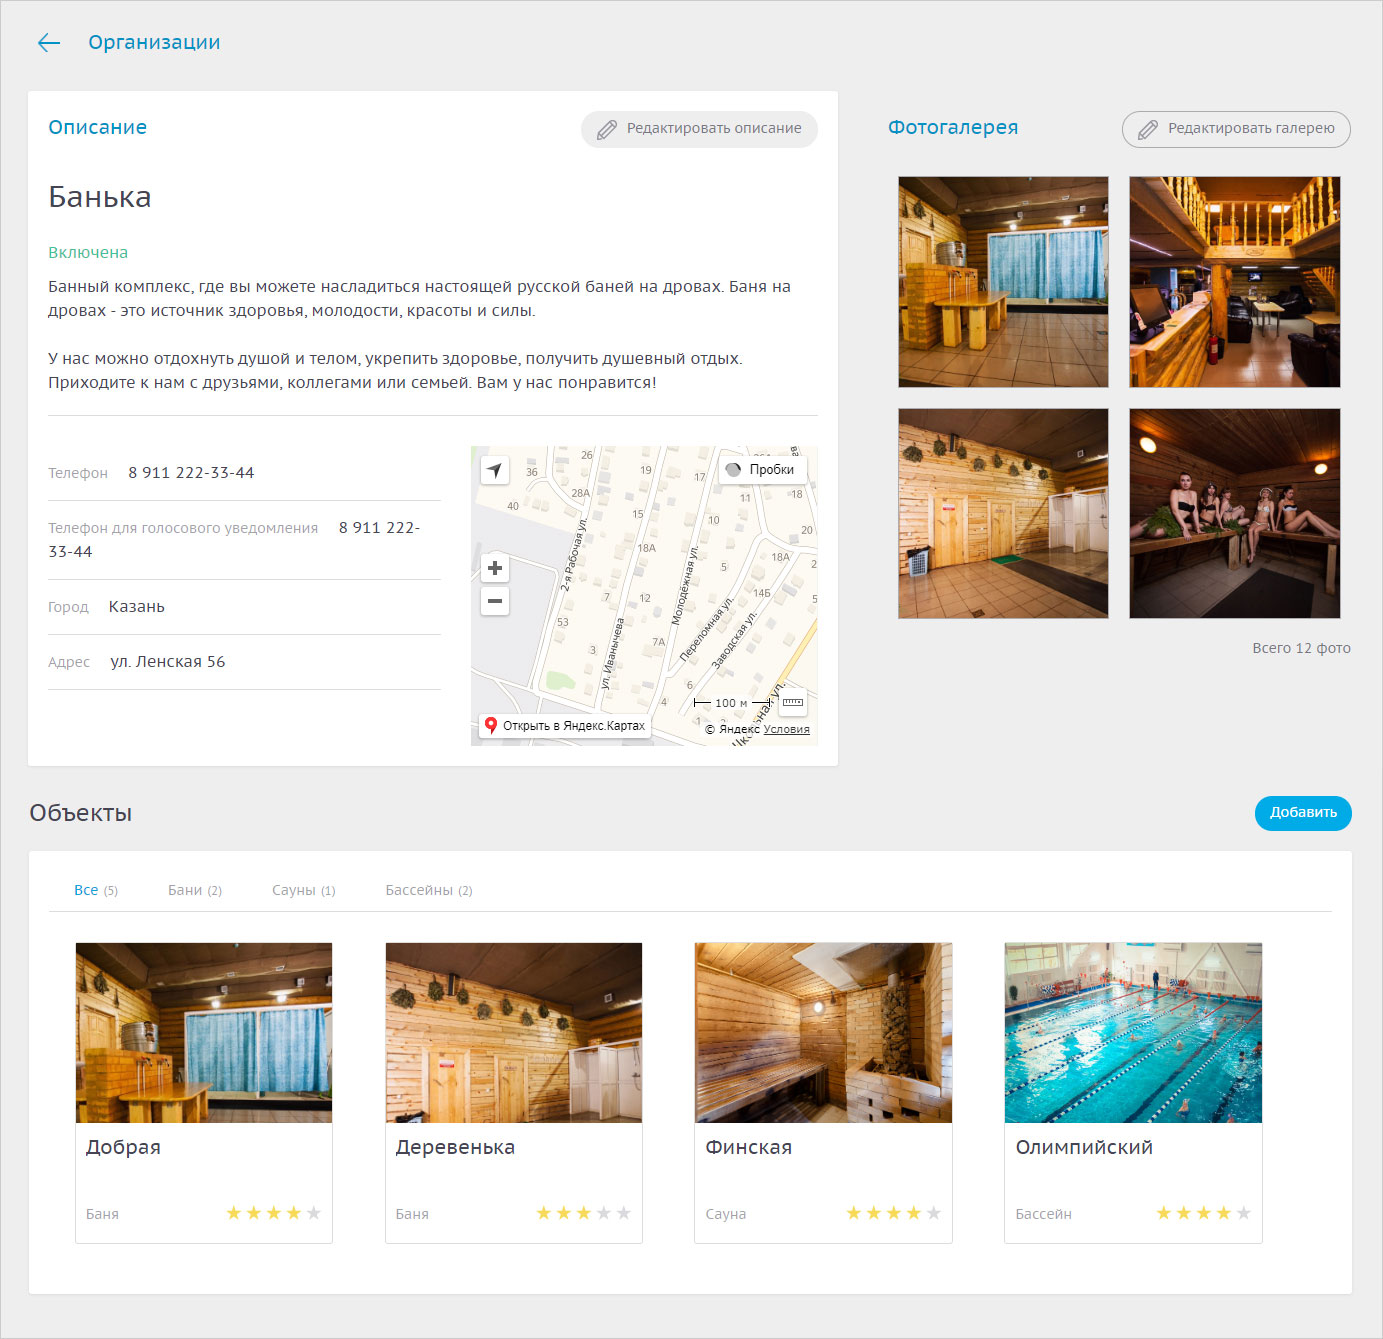This screenshot has height=1339, width=1383.
Task: Click the Деревенька card title
Action: (455, 1147)
